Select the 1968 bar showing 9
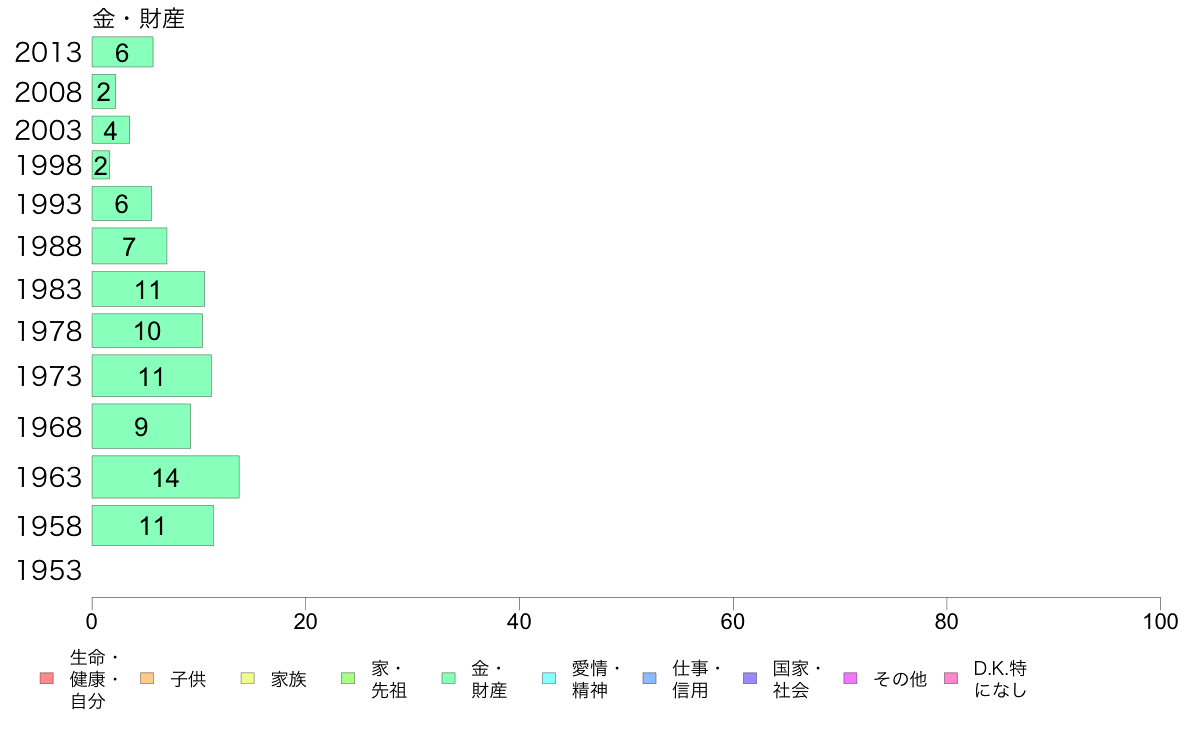Image resolution: width=1188 pixels, height=736 pixels. click(x=142, y=426)
